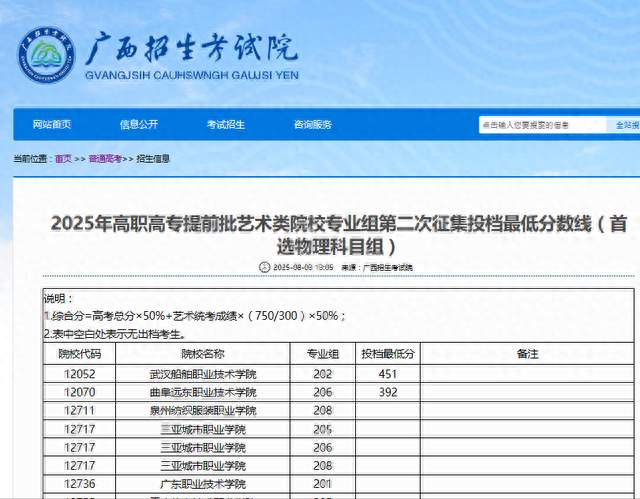This screenshot has height=499, width=640.
Task: Open the 网站首页 menu item
Action: point(52,124)
